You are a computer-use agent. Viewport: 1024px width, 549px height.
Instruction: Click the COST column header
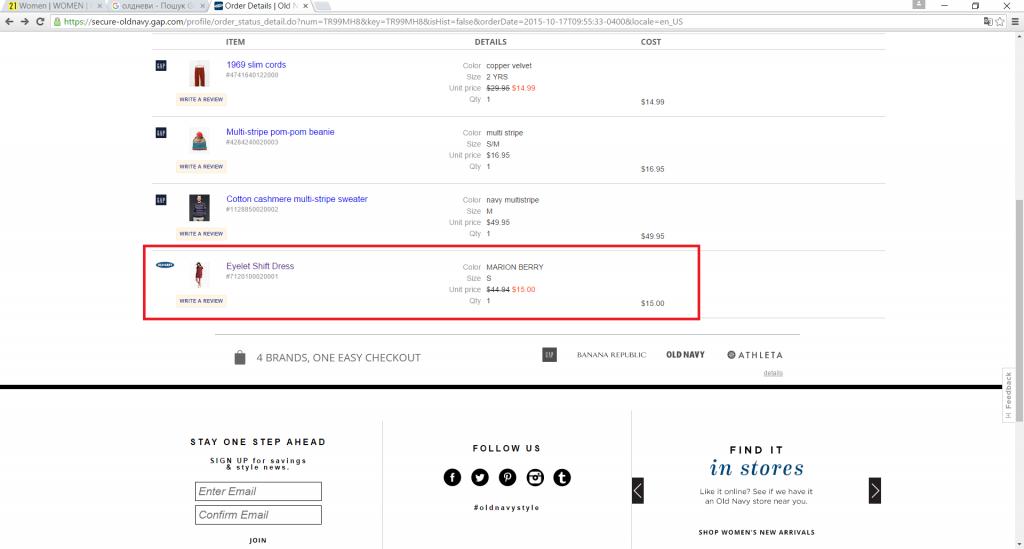coord(650,42)
